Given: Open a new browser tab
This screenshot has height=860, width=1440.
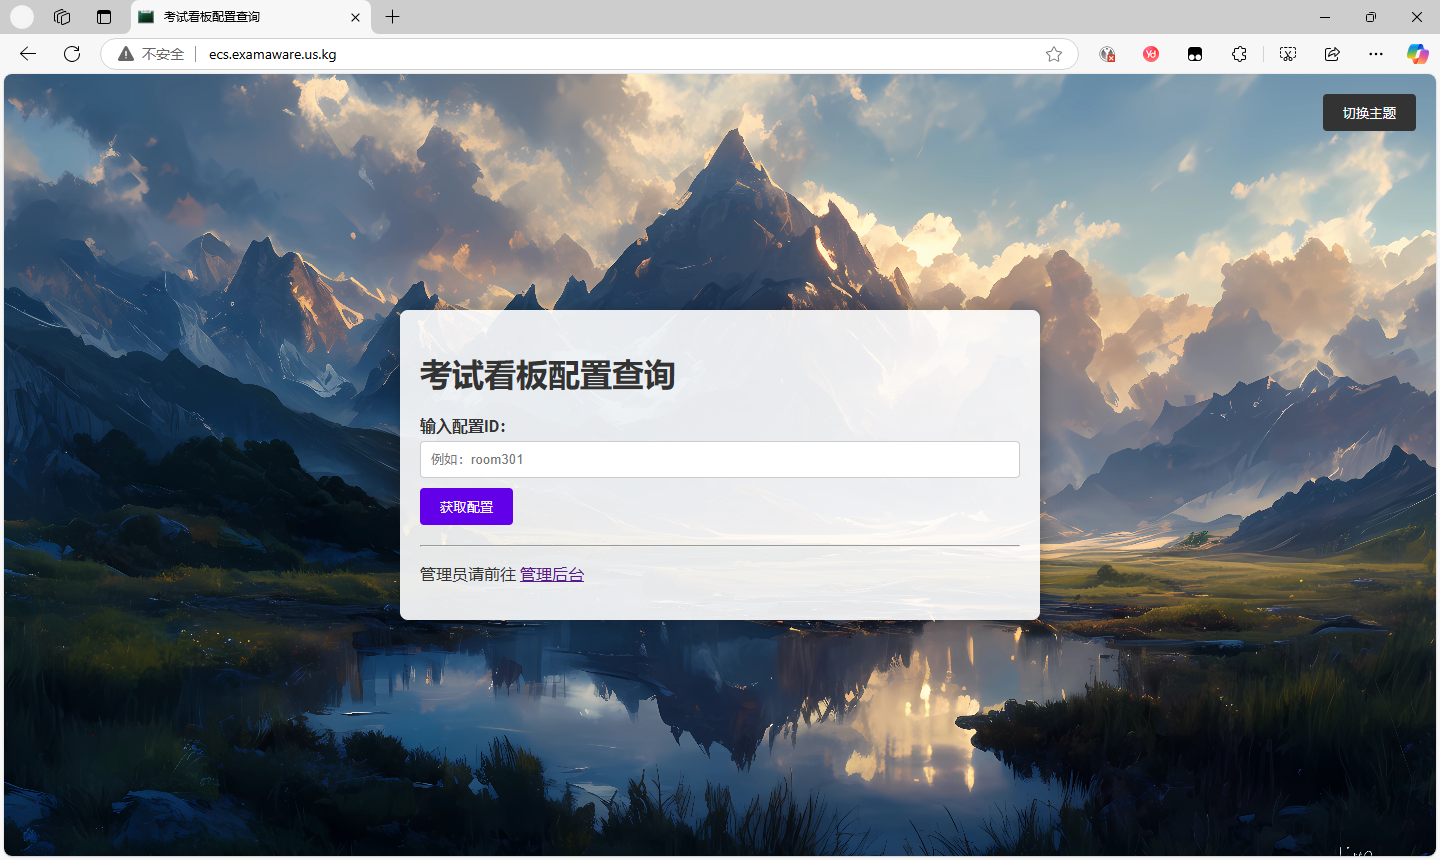Looking at the screenshot, I should pos(393,17).
